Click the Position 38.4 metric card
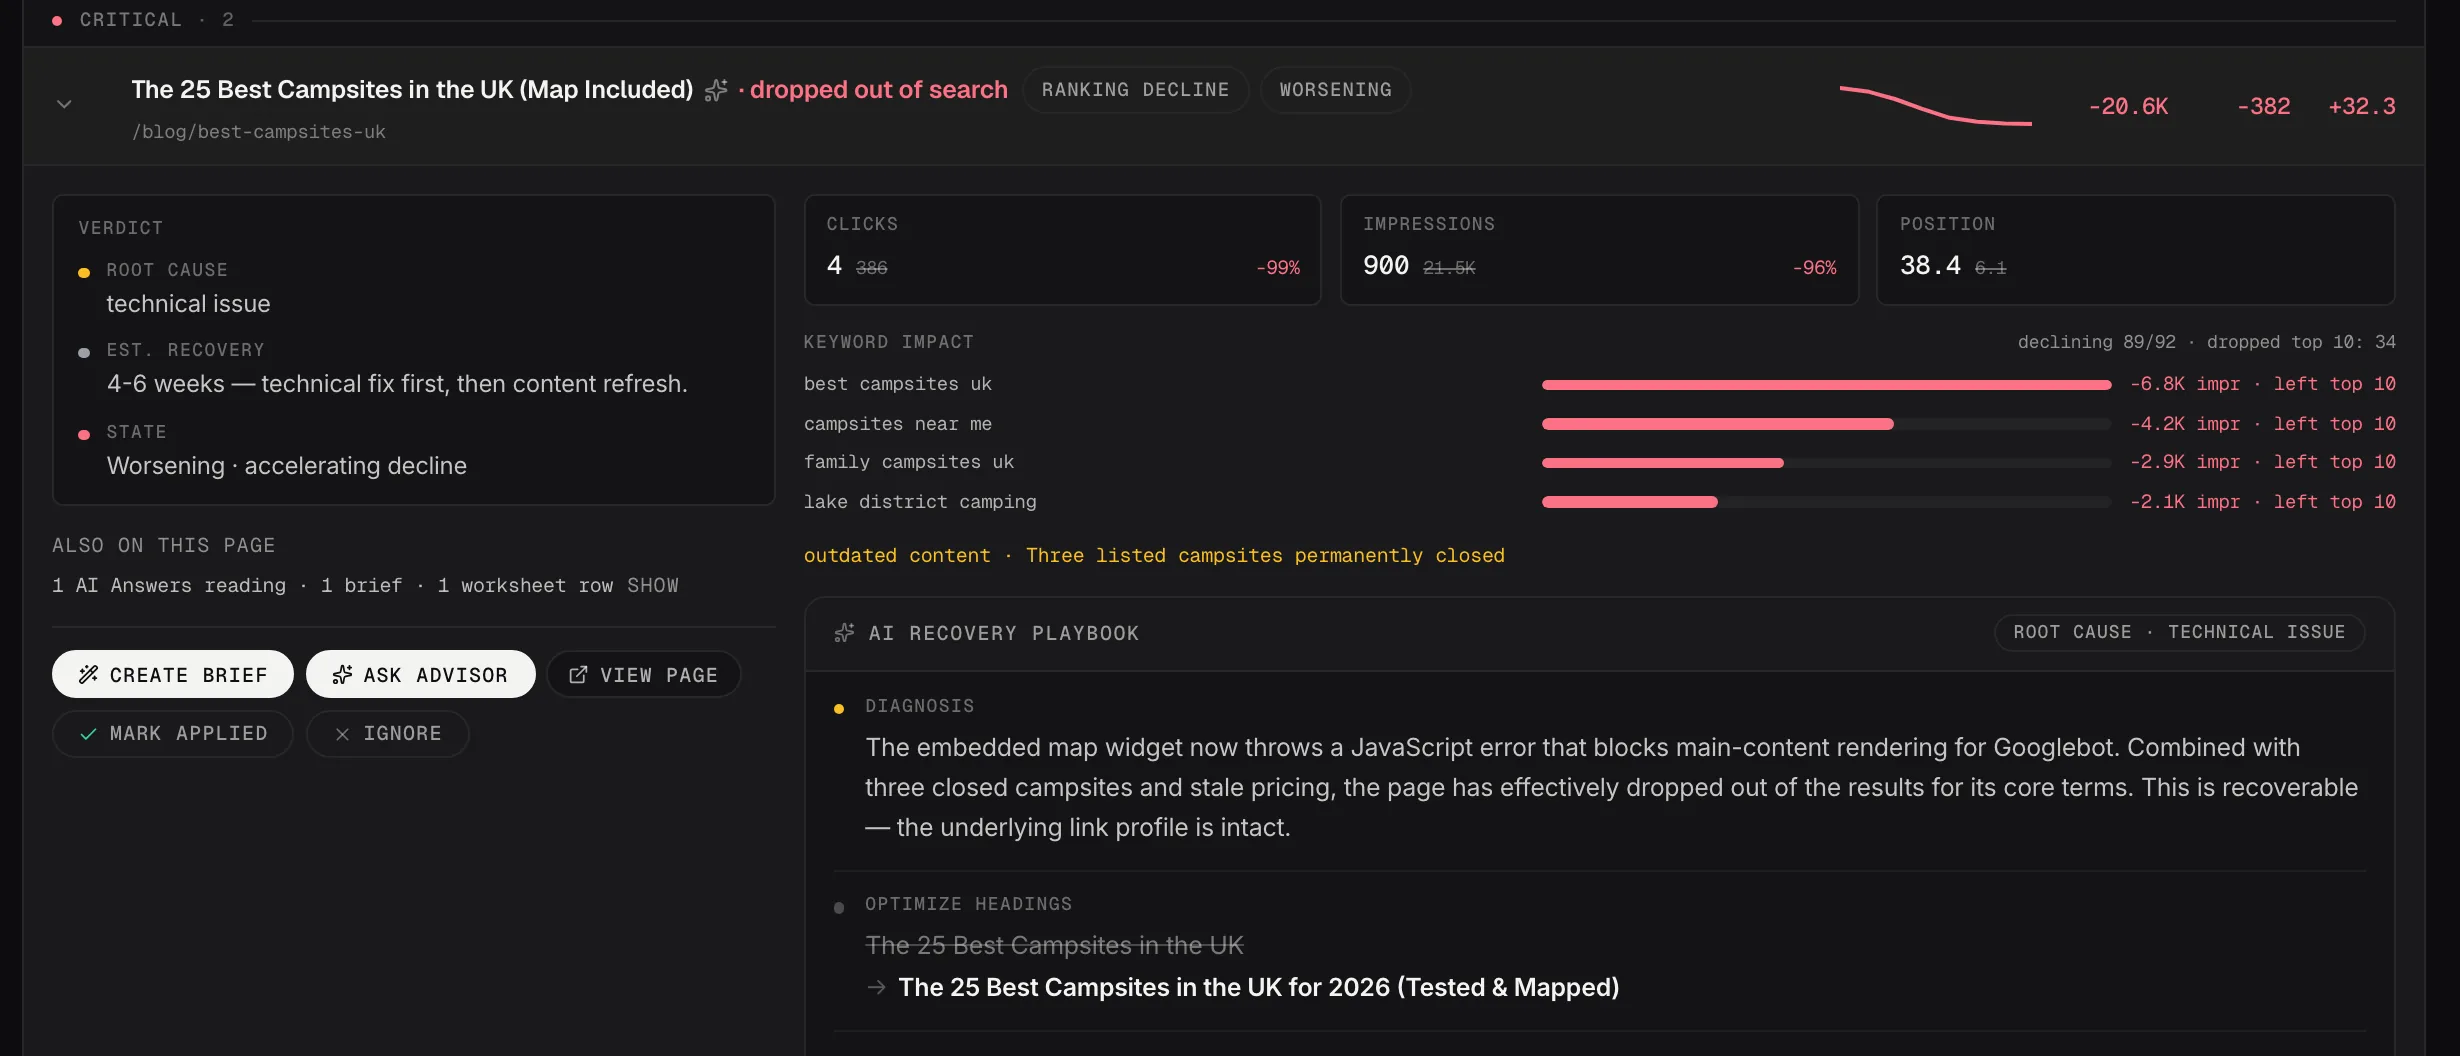Viewport: 2460px width, 1056px height. [x=2136, y=250]
